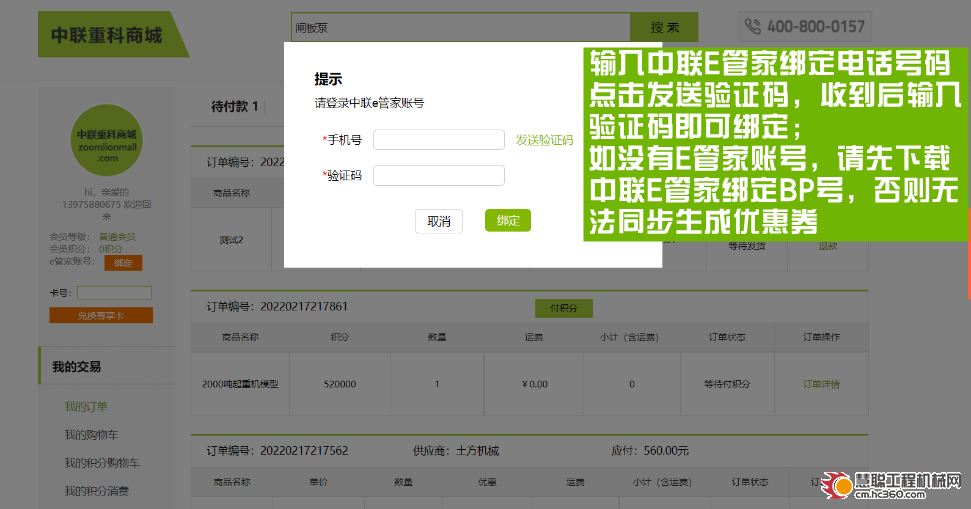The width and height of the screenshot is (971, 509).
Task: Cancel the dialog with 取消
Action: click(x=438, y=222)
